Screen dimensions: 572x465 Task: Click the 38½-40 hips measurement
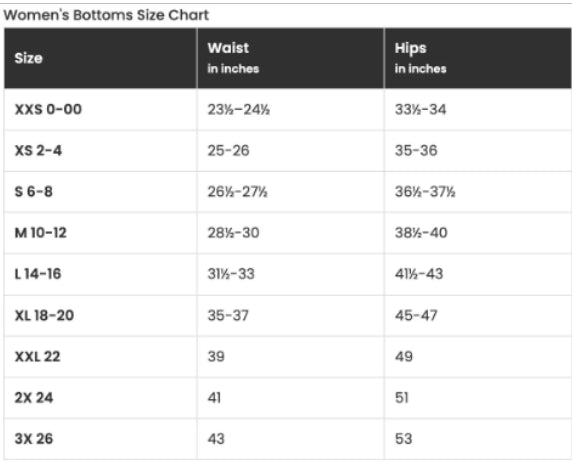[x=421, y=233]
